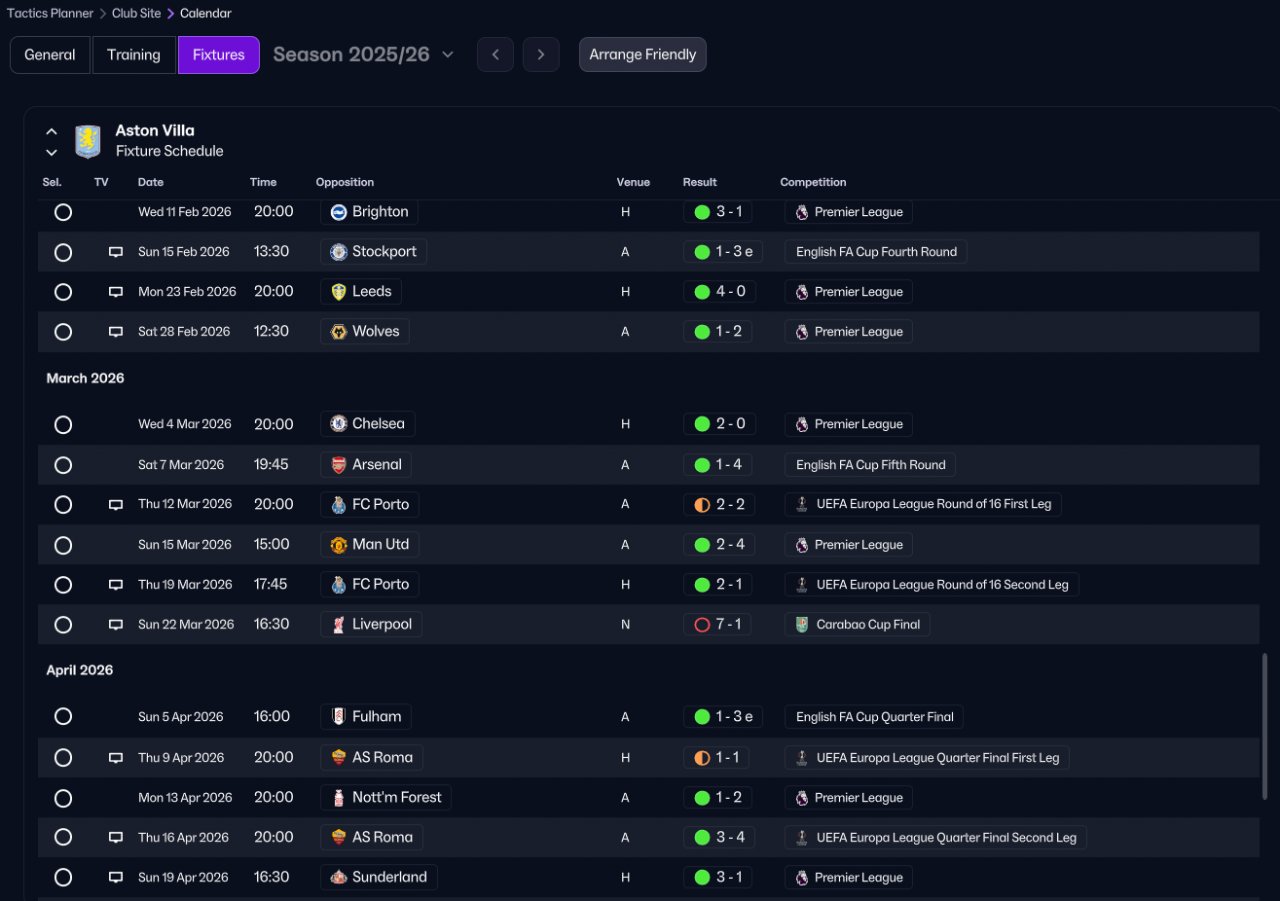The image size is (1280, 901).
Task: Click the TV icon for the Stockport fixture
Action: click(116, 252)
